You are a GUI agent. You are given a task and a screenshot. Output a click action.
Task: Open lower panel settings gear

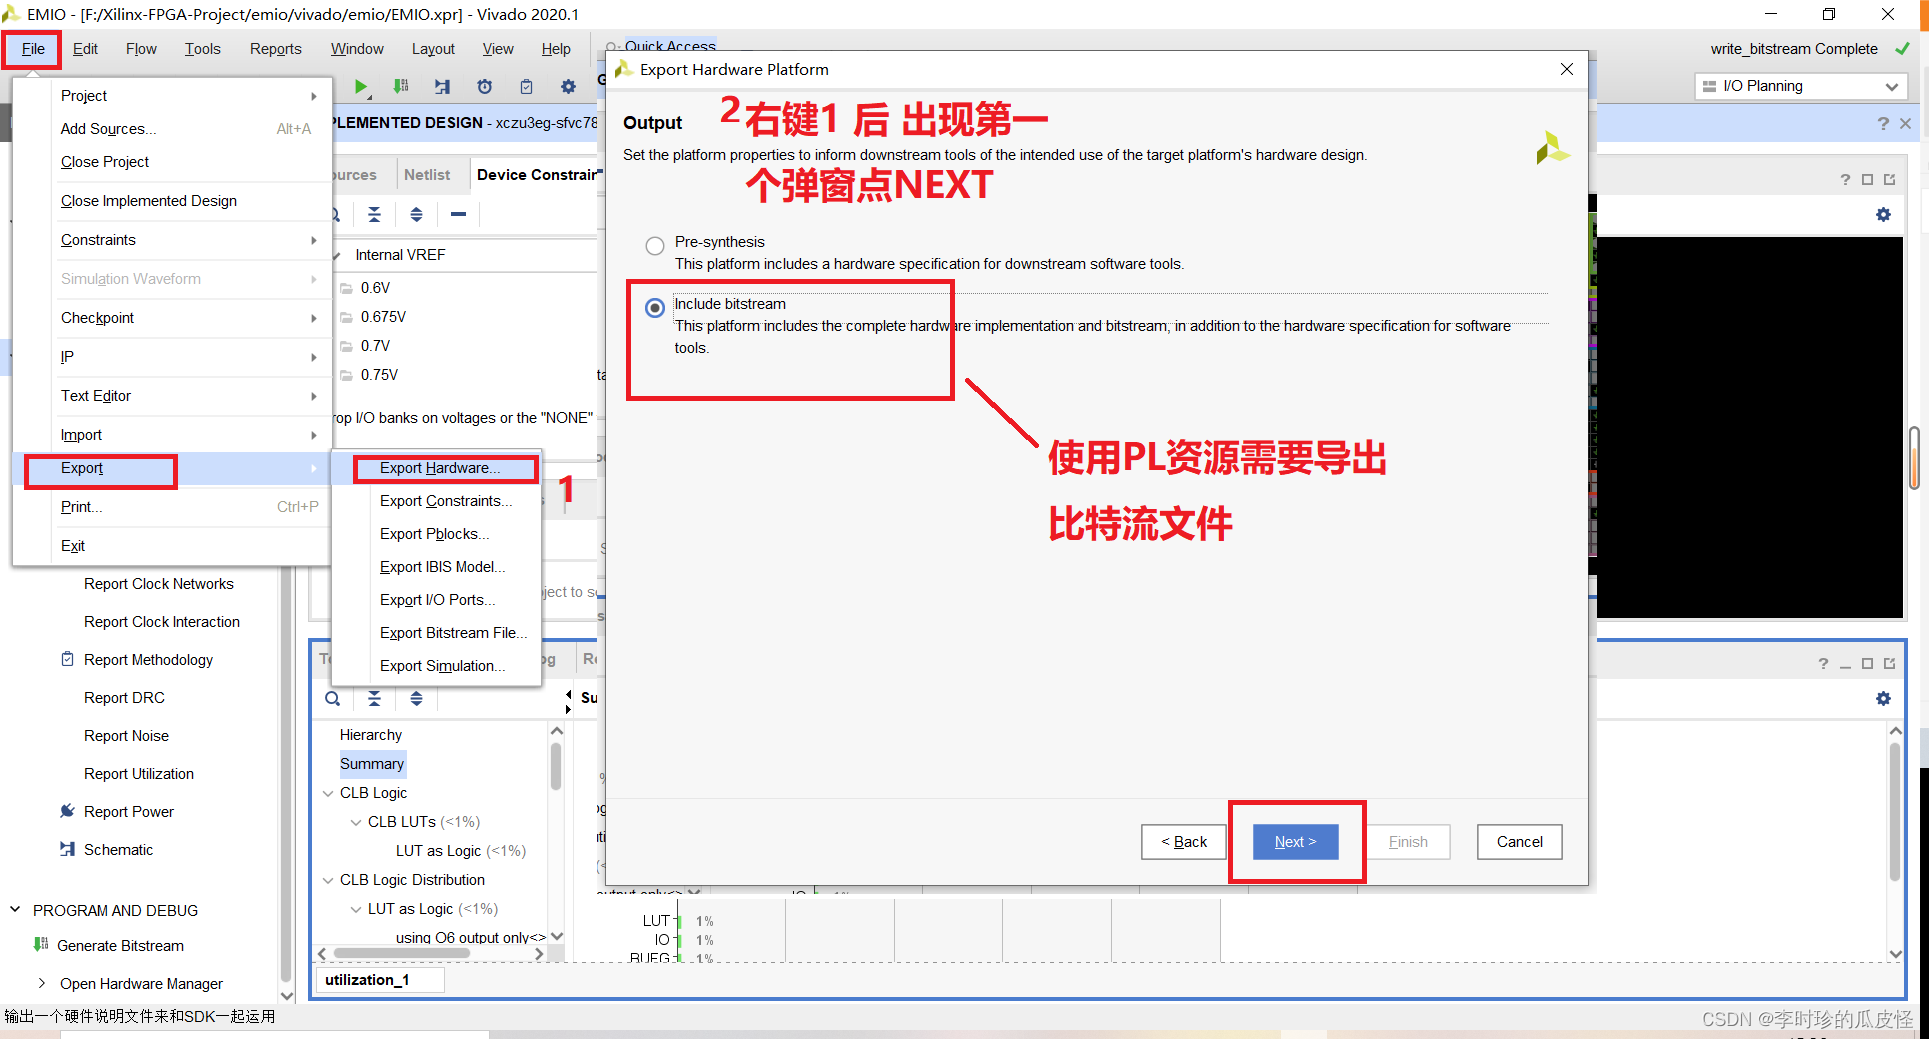click(x=1883, y=699)
